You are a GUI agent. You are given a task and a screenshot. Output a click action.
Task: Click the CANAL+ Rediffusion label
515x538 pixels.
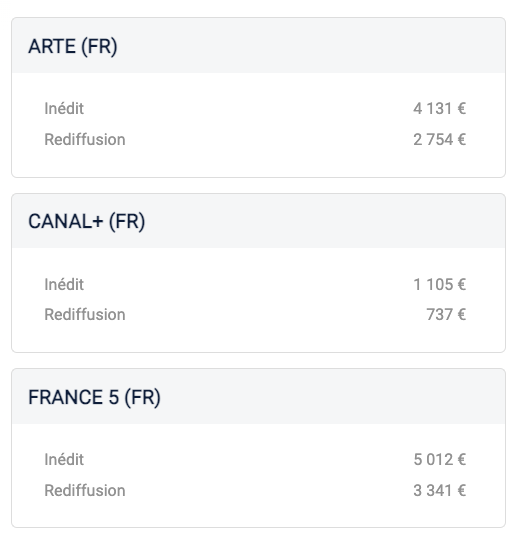tap(85, 314)
